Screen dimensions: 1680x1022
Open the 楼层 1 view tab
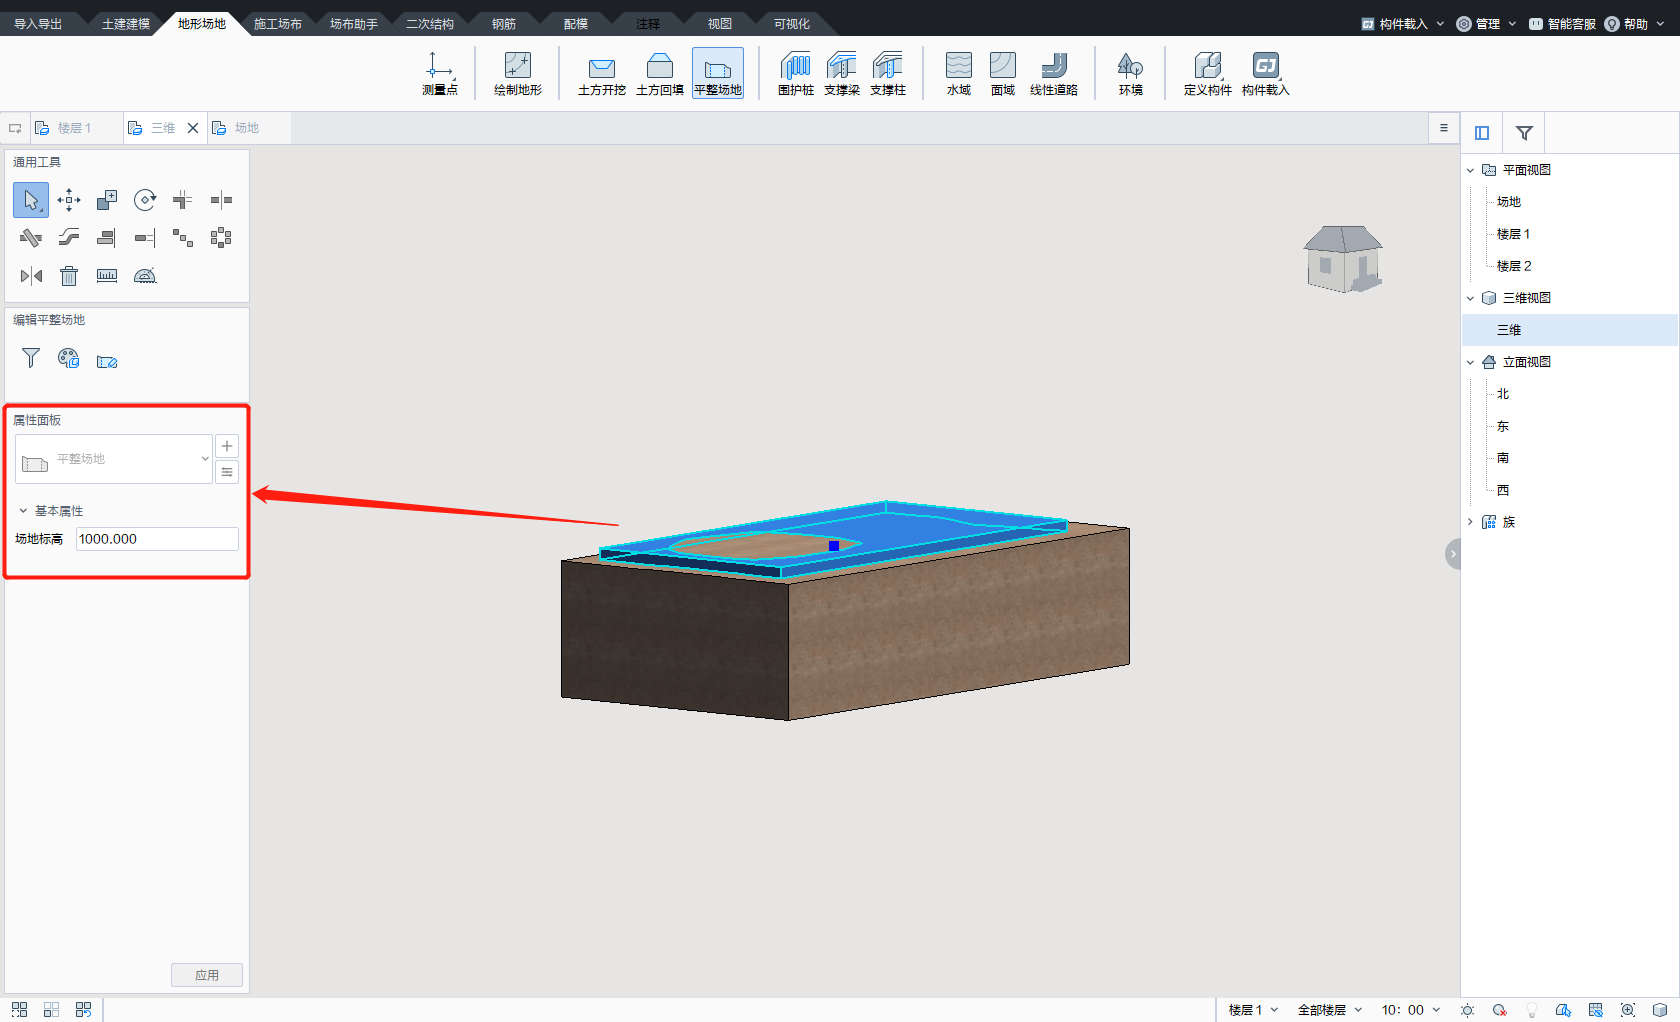[74, 128]
